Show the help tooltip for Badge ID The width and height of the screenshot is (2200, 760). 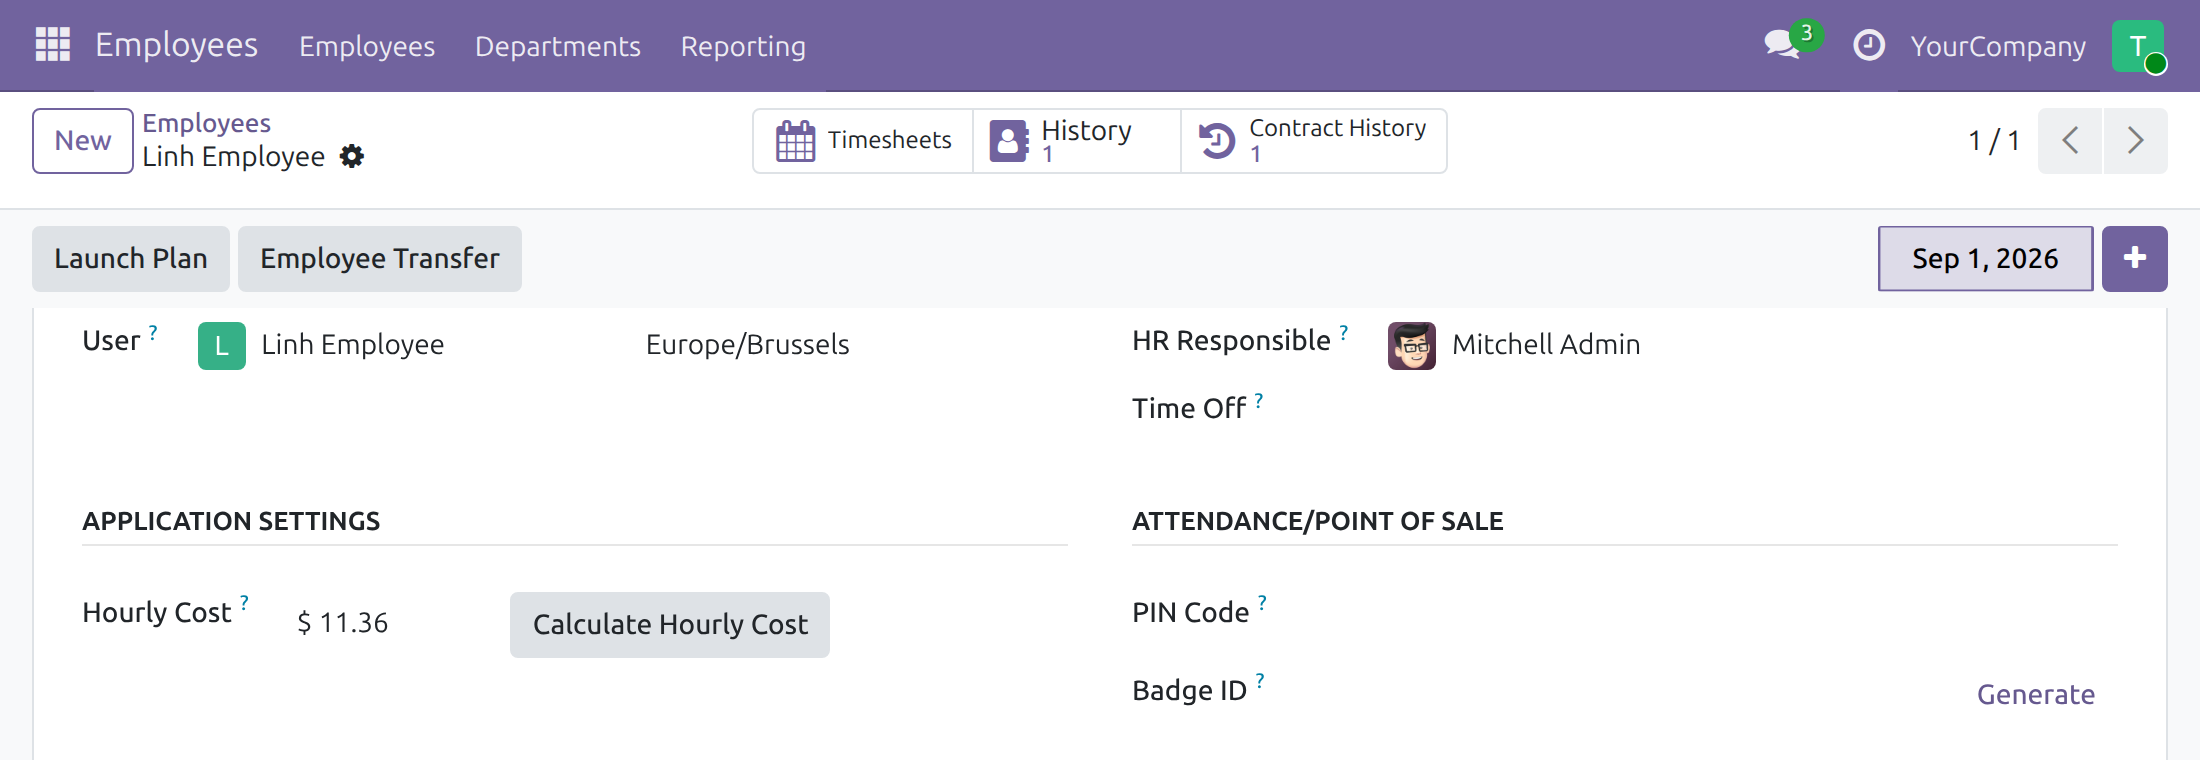point(1260,681)
